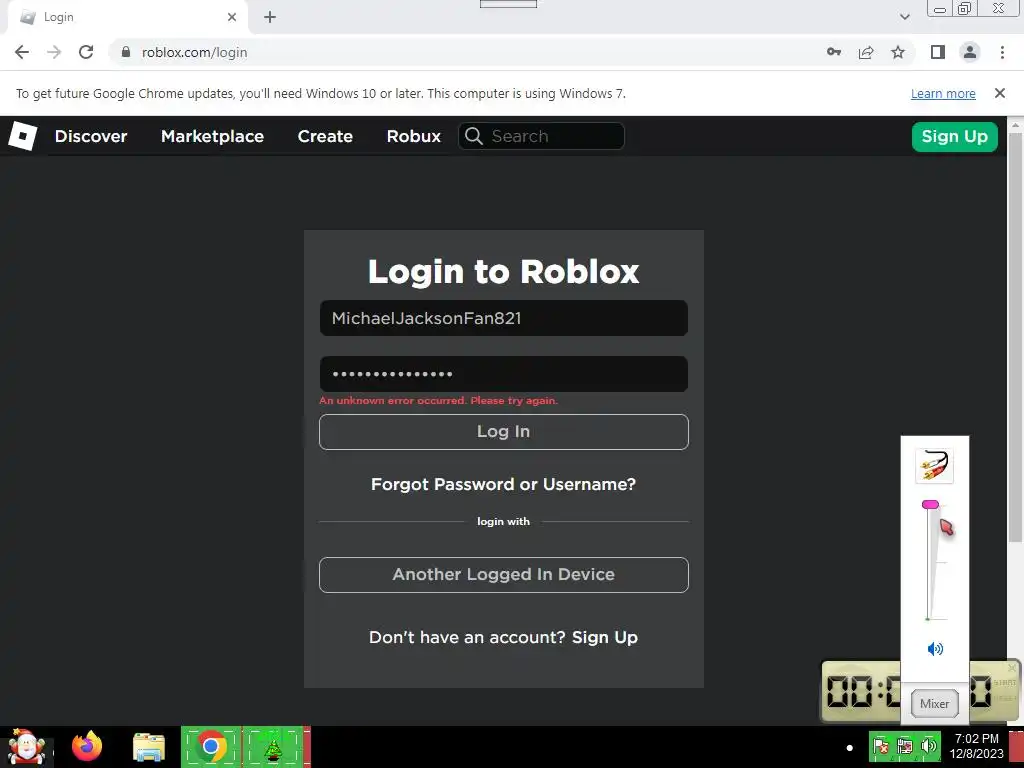Open the Chrome side panel icon
The image size is (1024, 768).
(938, 52)
